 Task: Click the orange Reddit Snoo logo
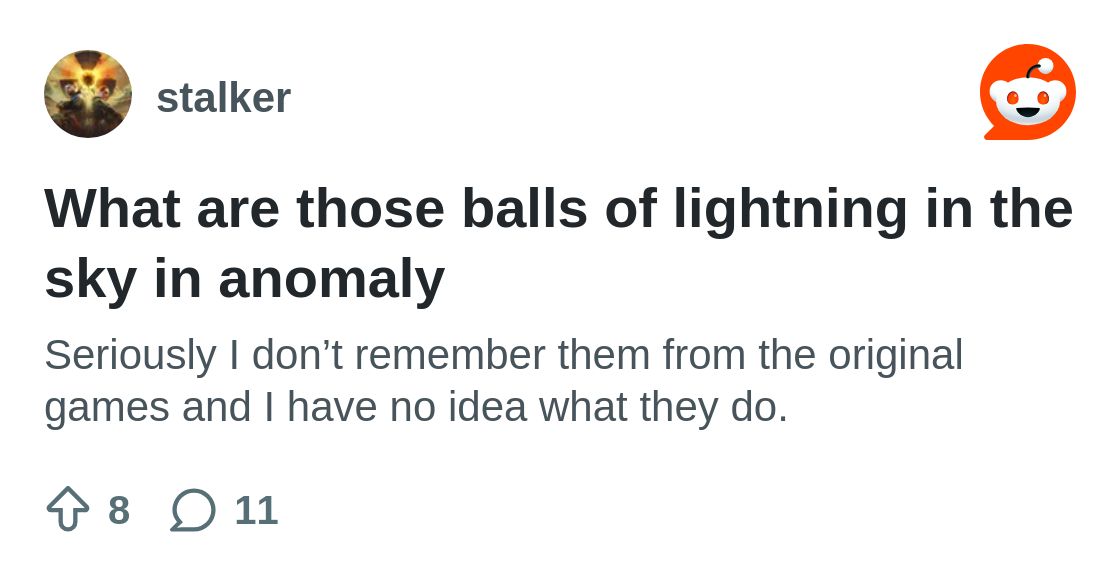[x=1027, y=92]
